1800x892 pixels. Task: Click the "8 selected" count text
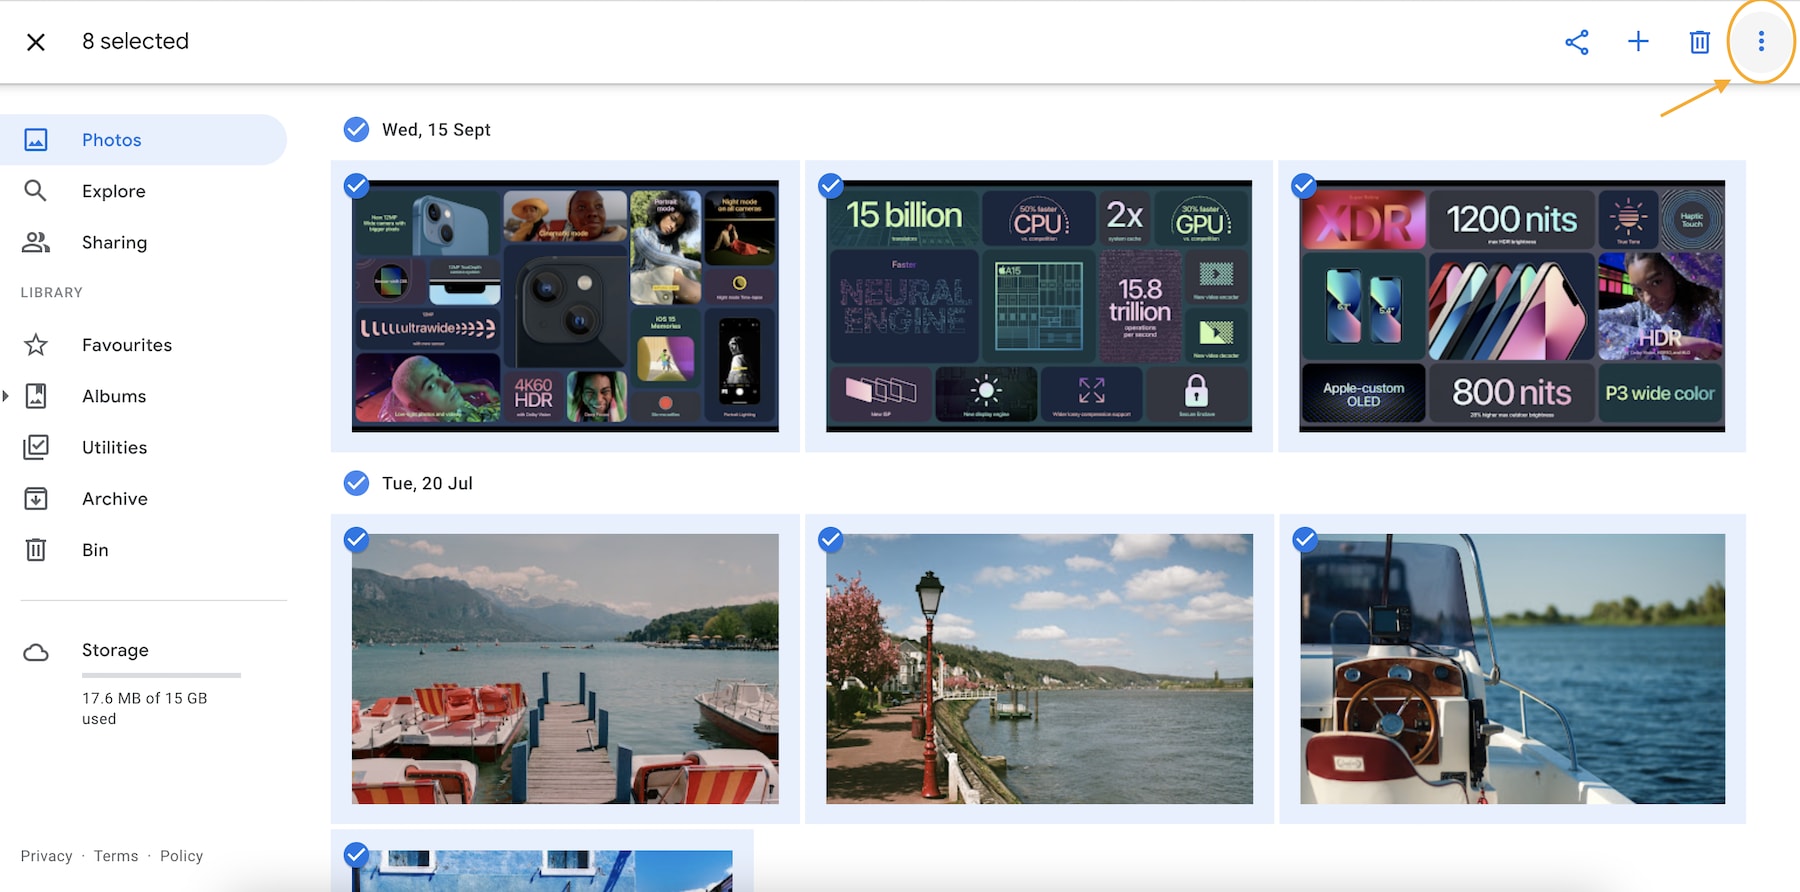point(135,41)
